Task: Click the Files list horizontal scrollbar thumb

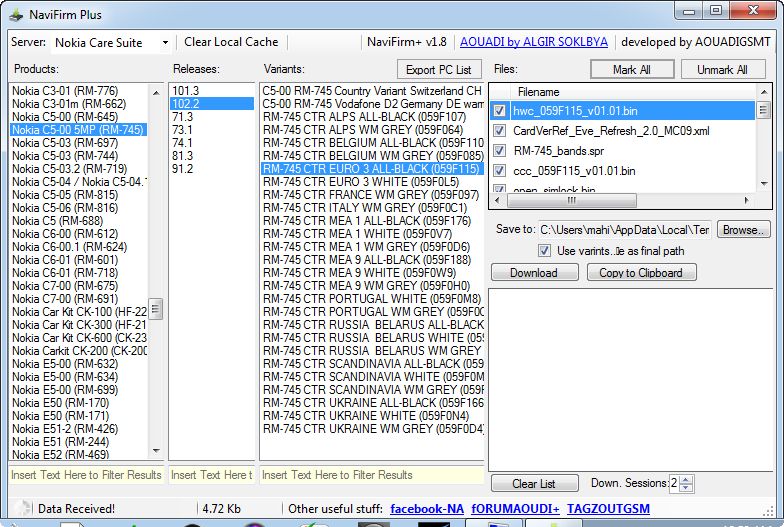Action: (572, 200)
